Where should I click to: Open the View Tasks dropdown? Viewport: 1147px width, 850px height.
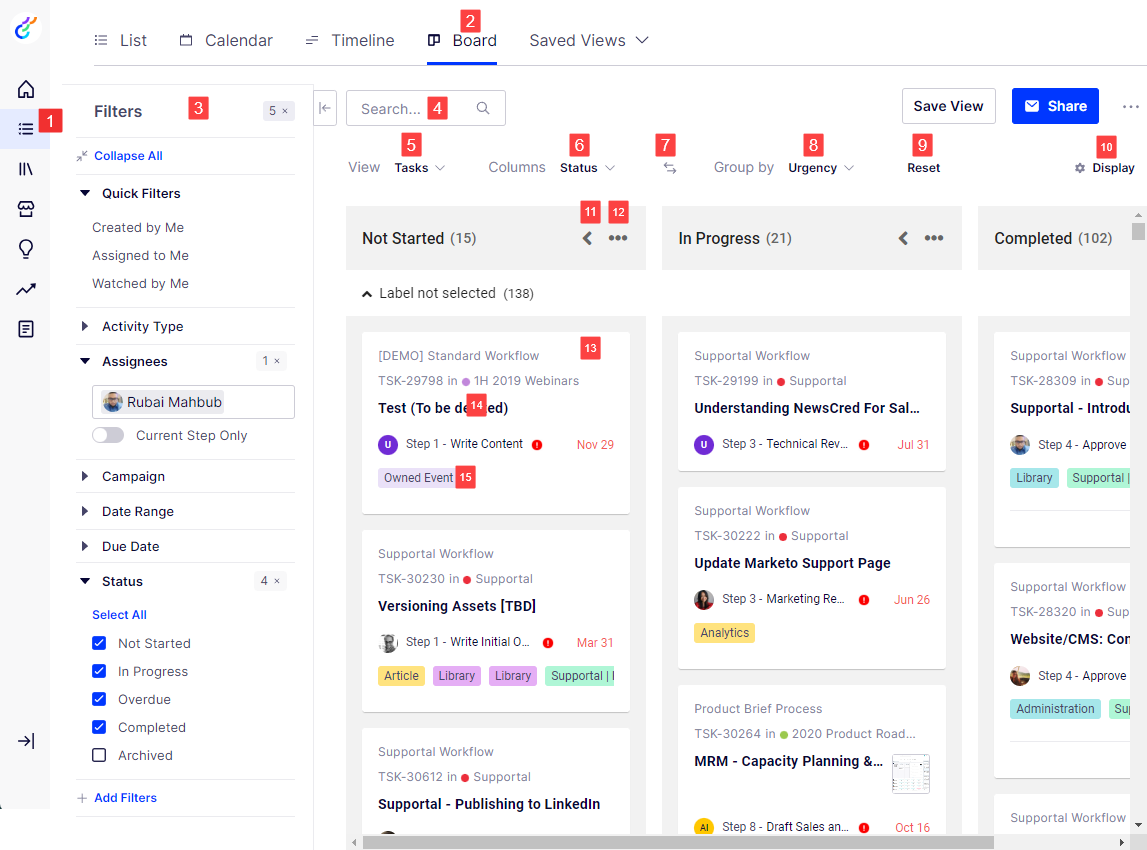[419, 168]
